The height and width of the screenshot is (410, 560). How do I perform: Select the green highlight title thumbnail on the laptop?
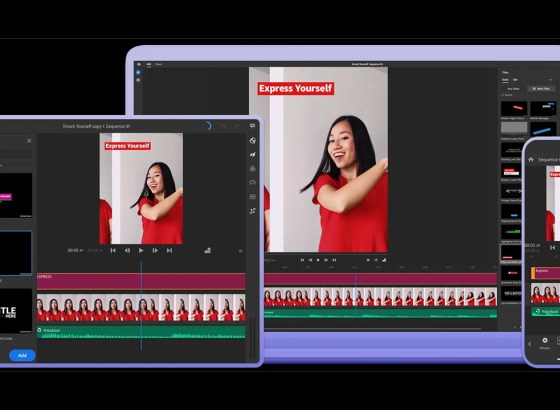click(511, 232)
